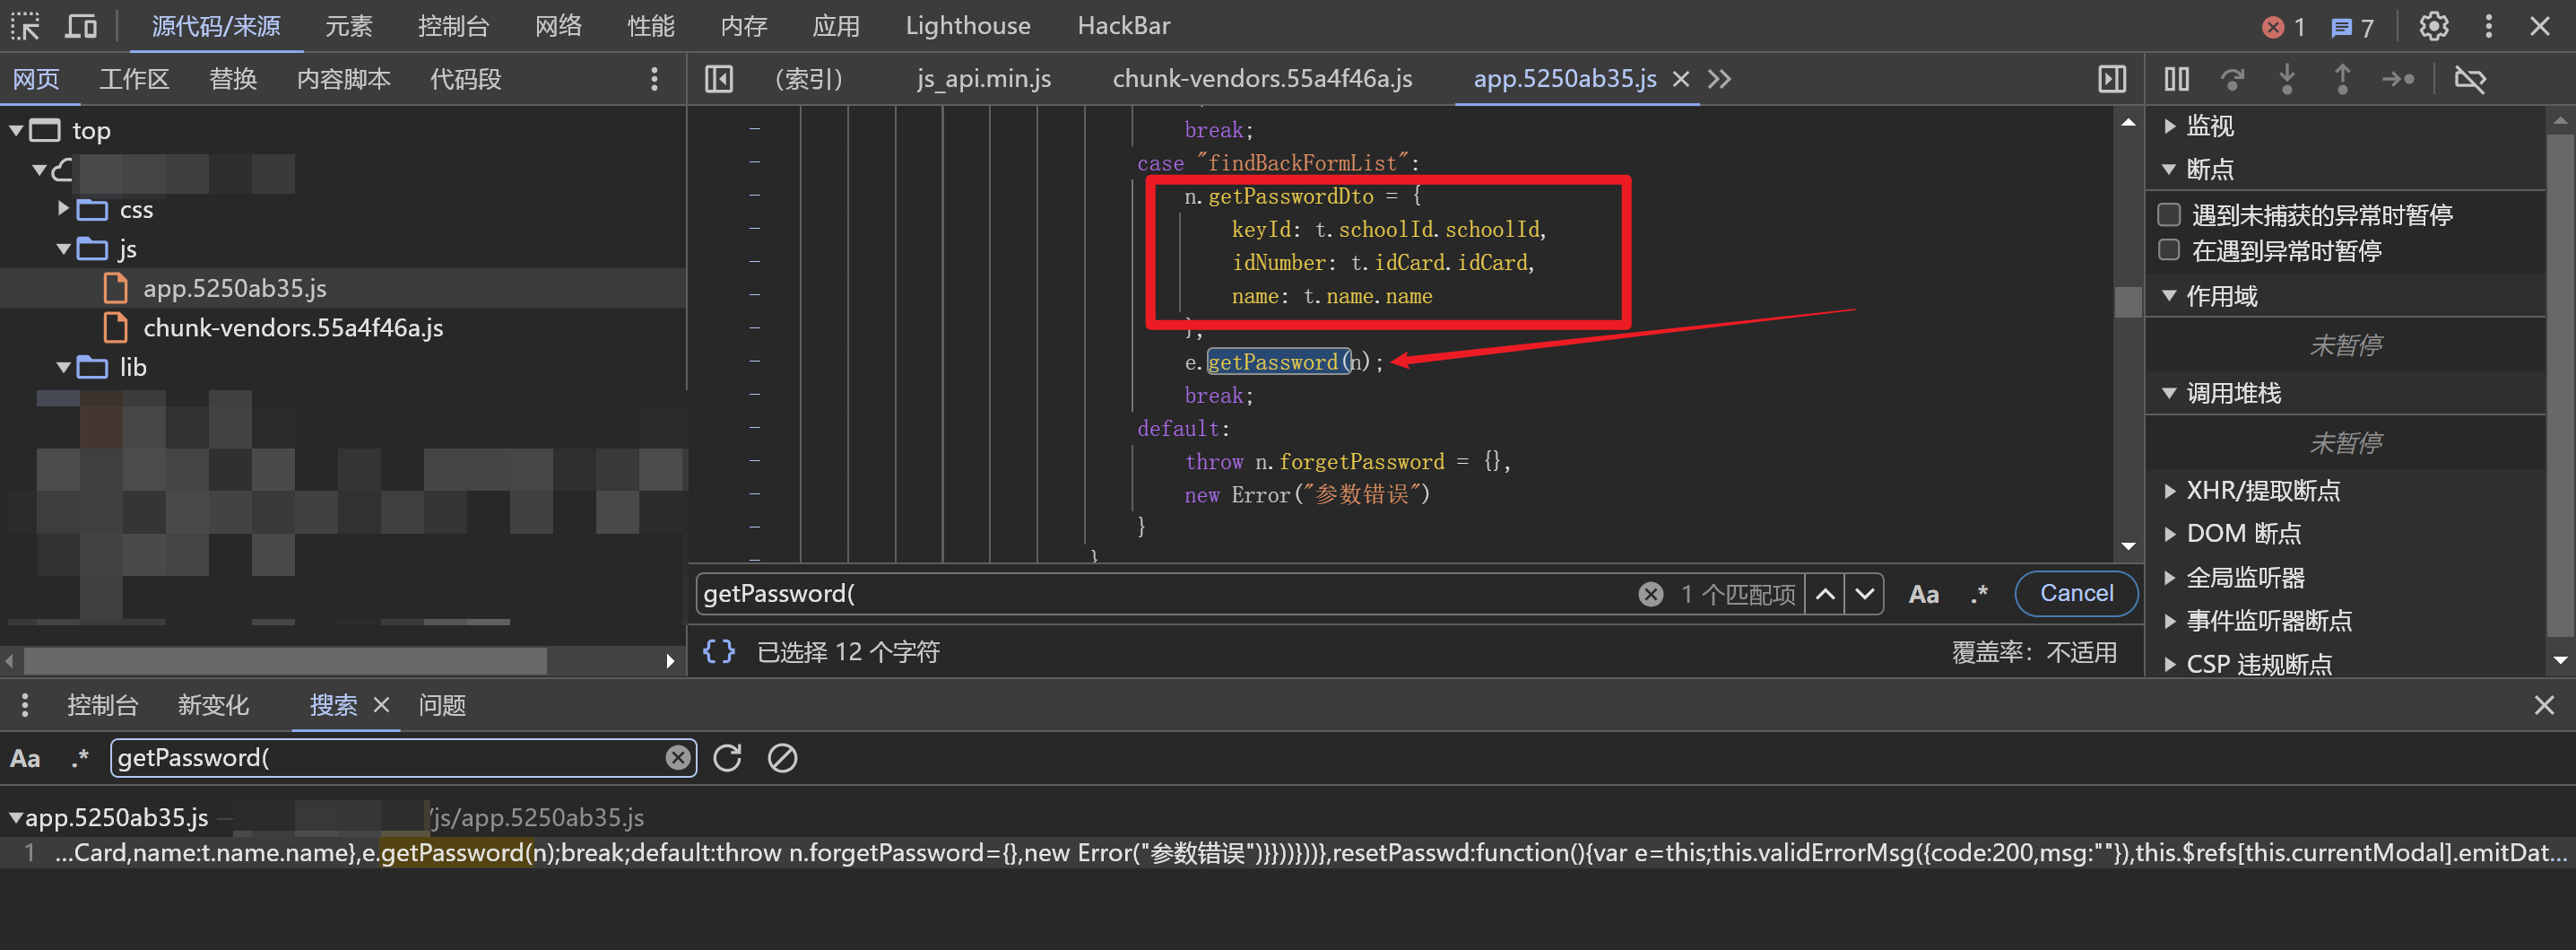Toggle the device toolbar icon

tap(81, 27)
